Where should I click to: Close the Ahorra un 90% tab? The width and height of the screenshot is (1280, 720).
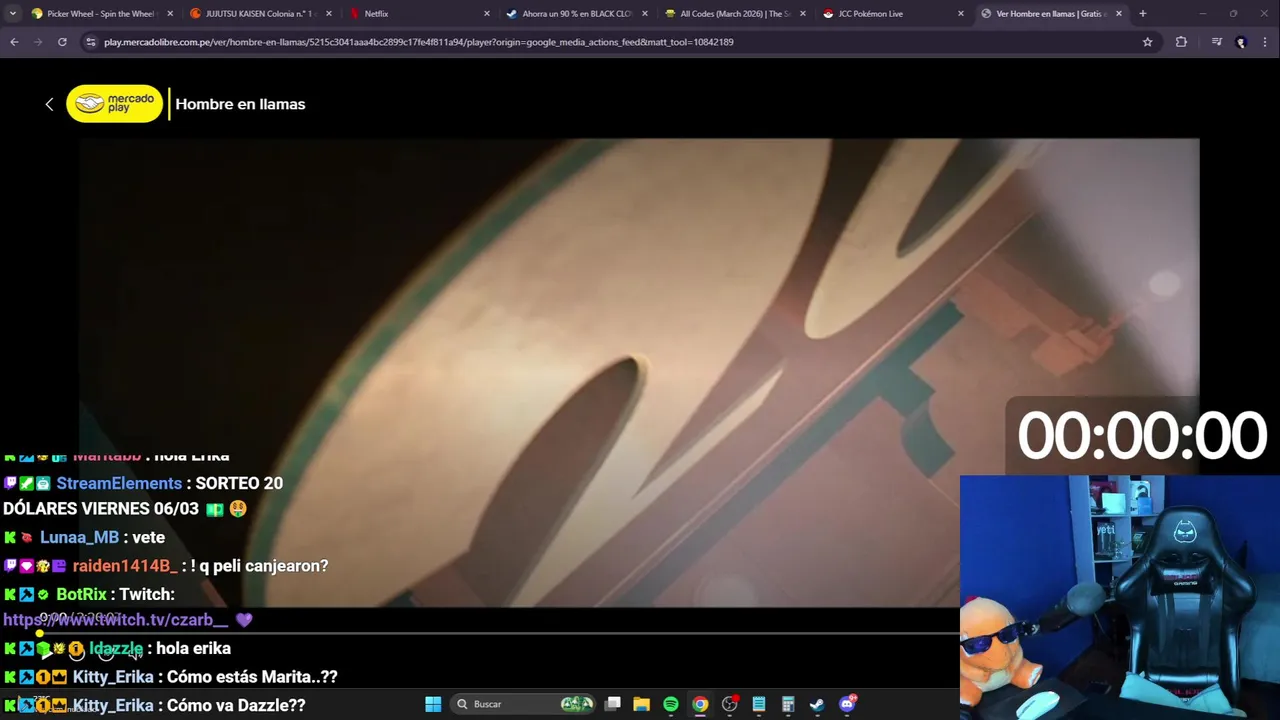pos(645,14)
